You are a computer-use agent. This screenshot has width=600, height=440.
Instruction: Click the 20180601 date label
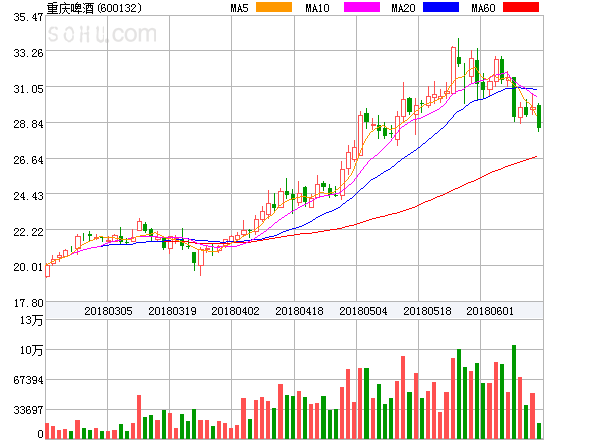[x=490, y=311]
